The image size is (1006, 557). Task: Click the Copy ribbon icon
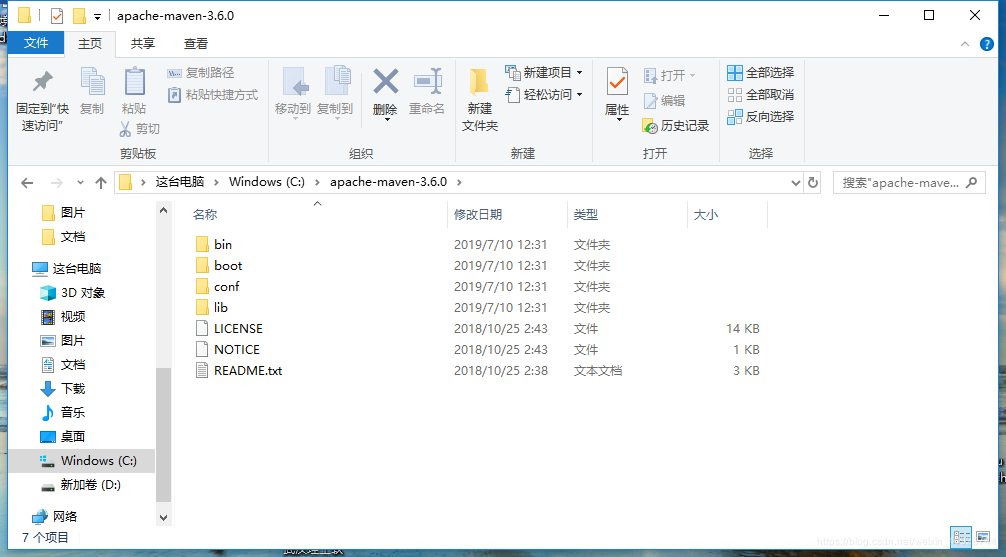click(x=92, y=90)
